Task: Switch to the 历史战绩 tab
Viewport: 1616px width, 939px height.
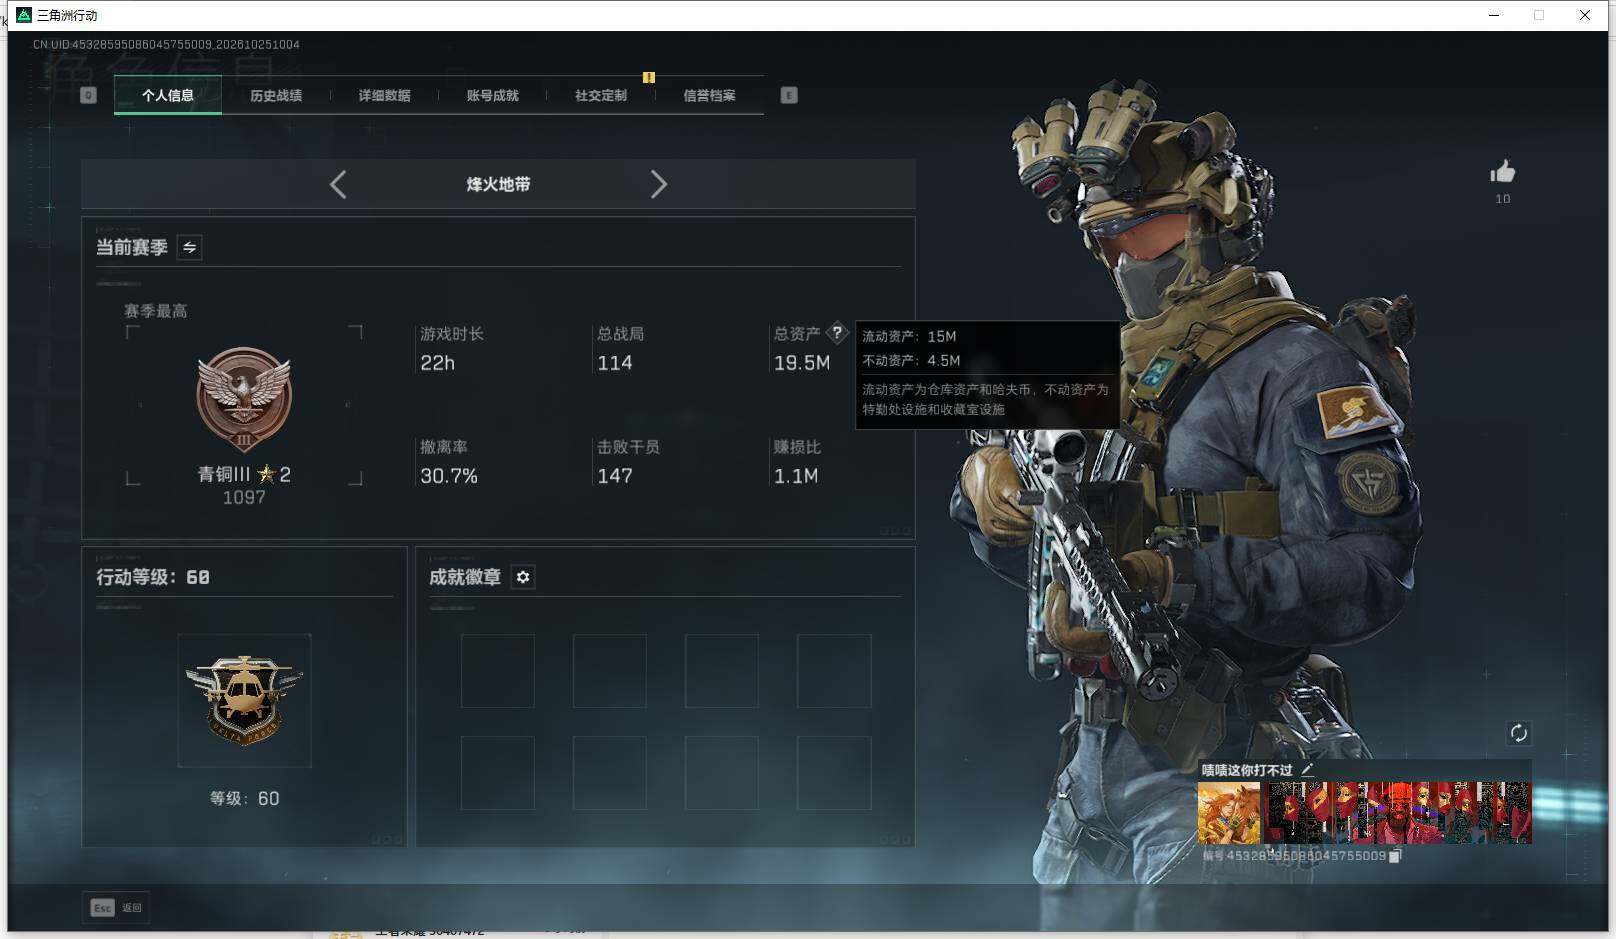Action: pos(276,96)
